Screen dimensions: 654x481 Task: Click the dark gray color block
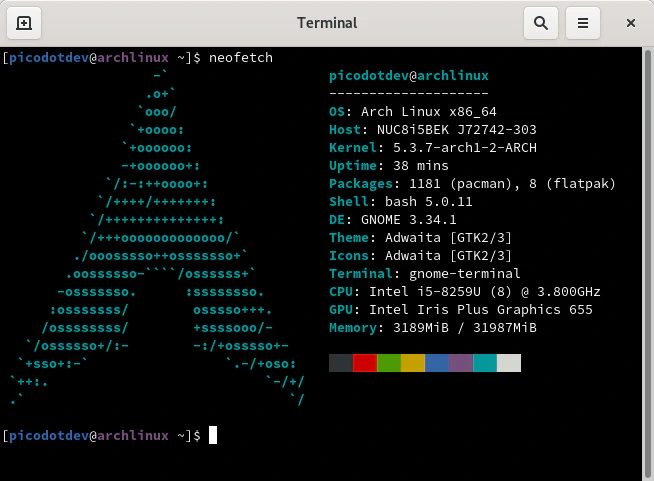pyautogui.click(x=341, y=363)
